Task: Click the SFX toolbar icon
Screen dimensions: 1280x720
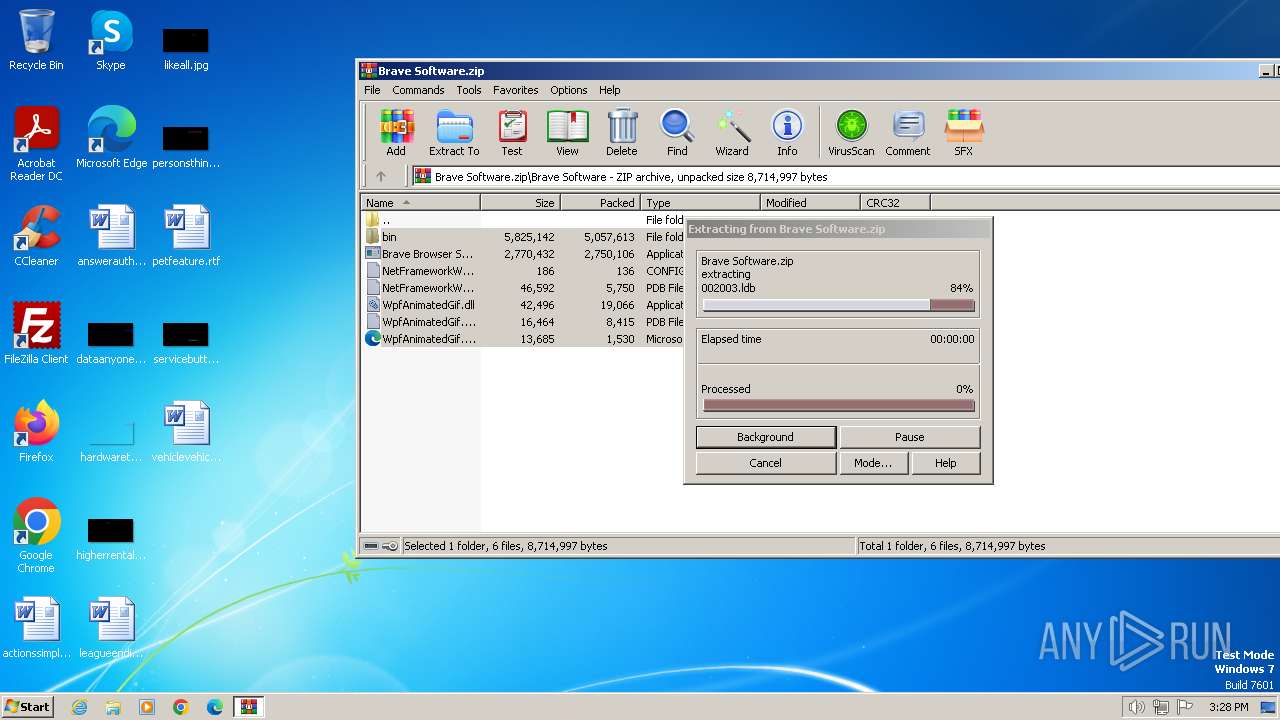Action: (963, 133)
